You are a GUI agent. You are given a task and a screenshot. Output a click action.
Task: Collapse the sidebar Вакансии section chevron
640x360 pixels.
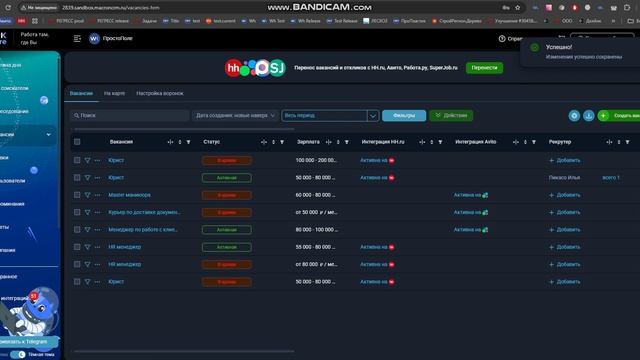pyautogui.click(x=49, y=134)
